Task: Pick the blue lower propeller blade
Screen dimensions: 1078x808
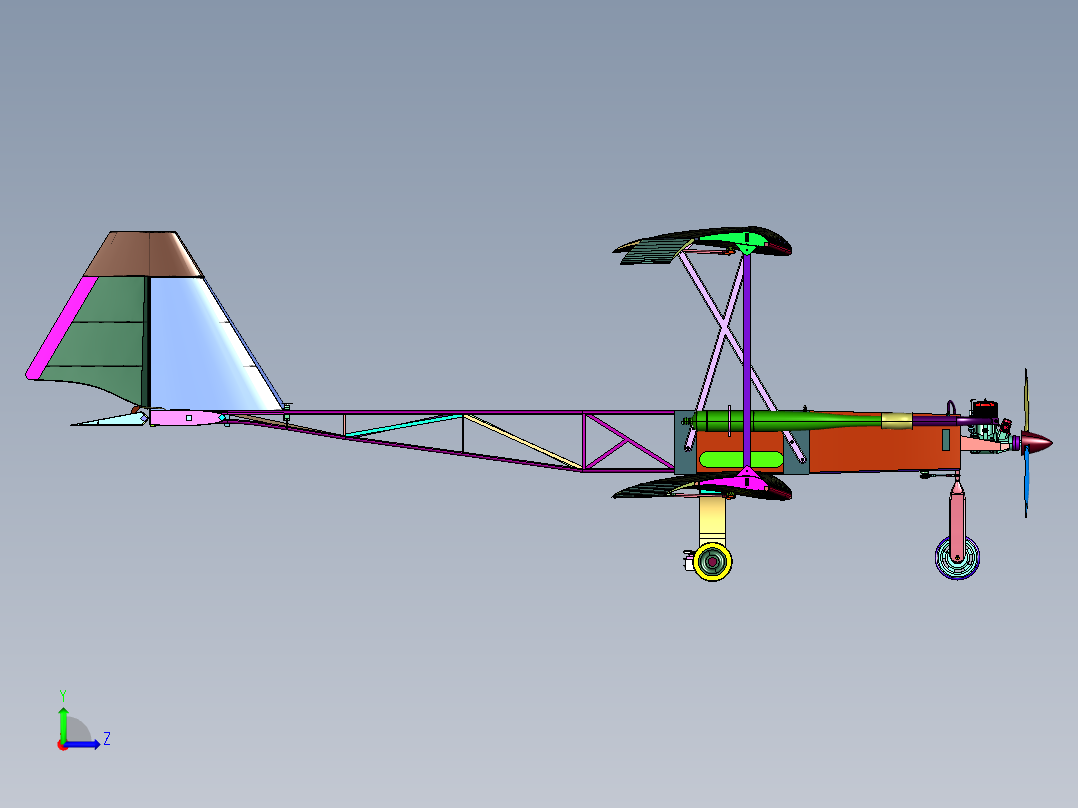Action: (x=1026, y=481)
